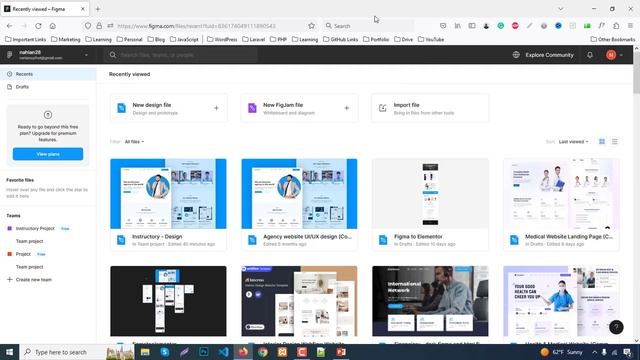Open Other Bookmarks folder
Image resolution: width=640 pixels, height=360 pixels.
coord(613,39)
